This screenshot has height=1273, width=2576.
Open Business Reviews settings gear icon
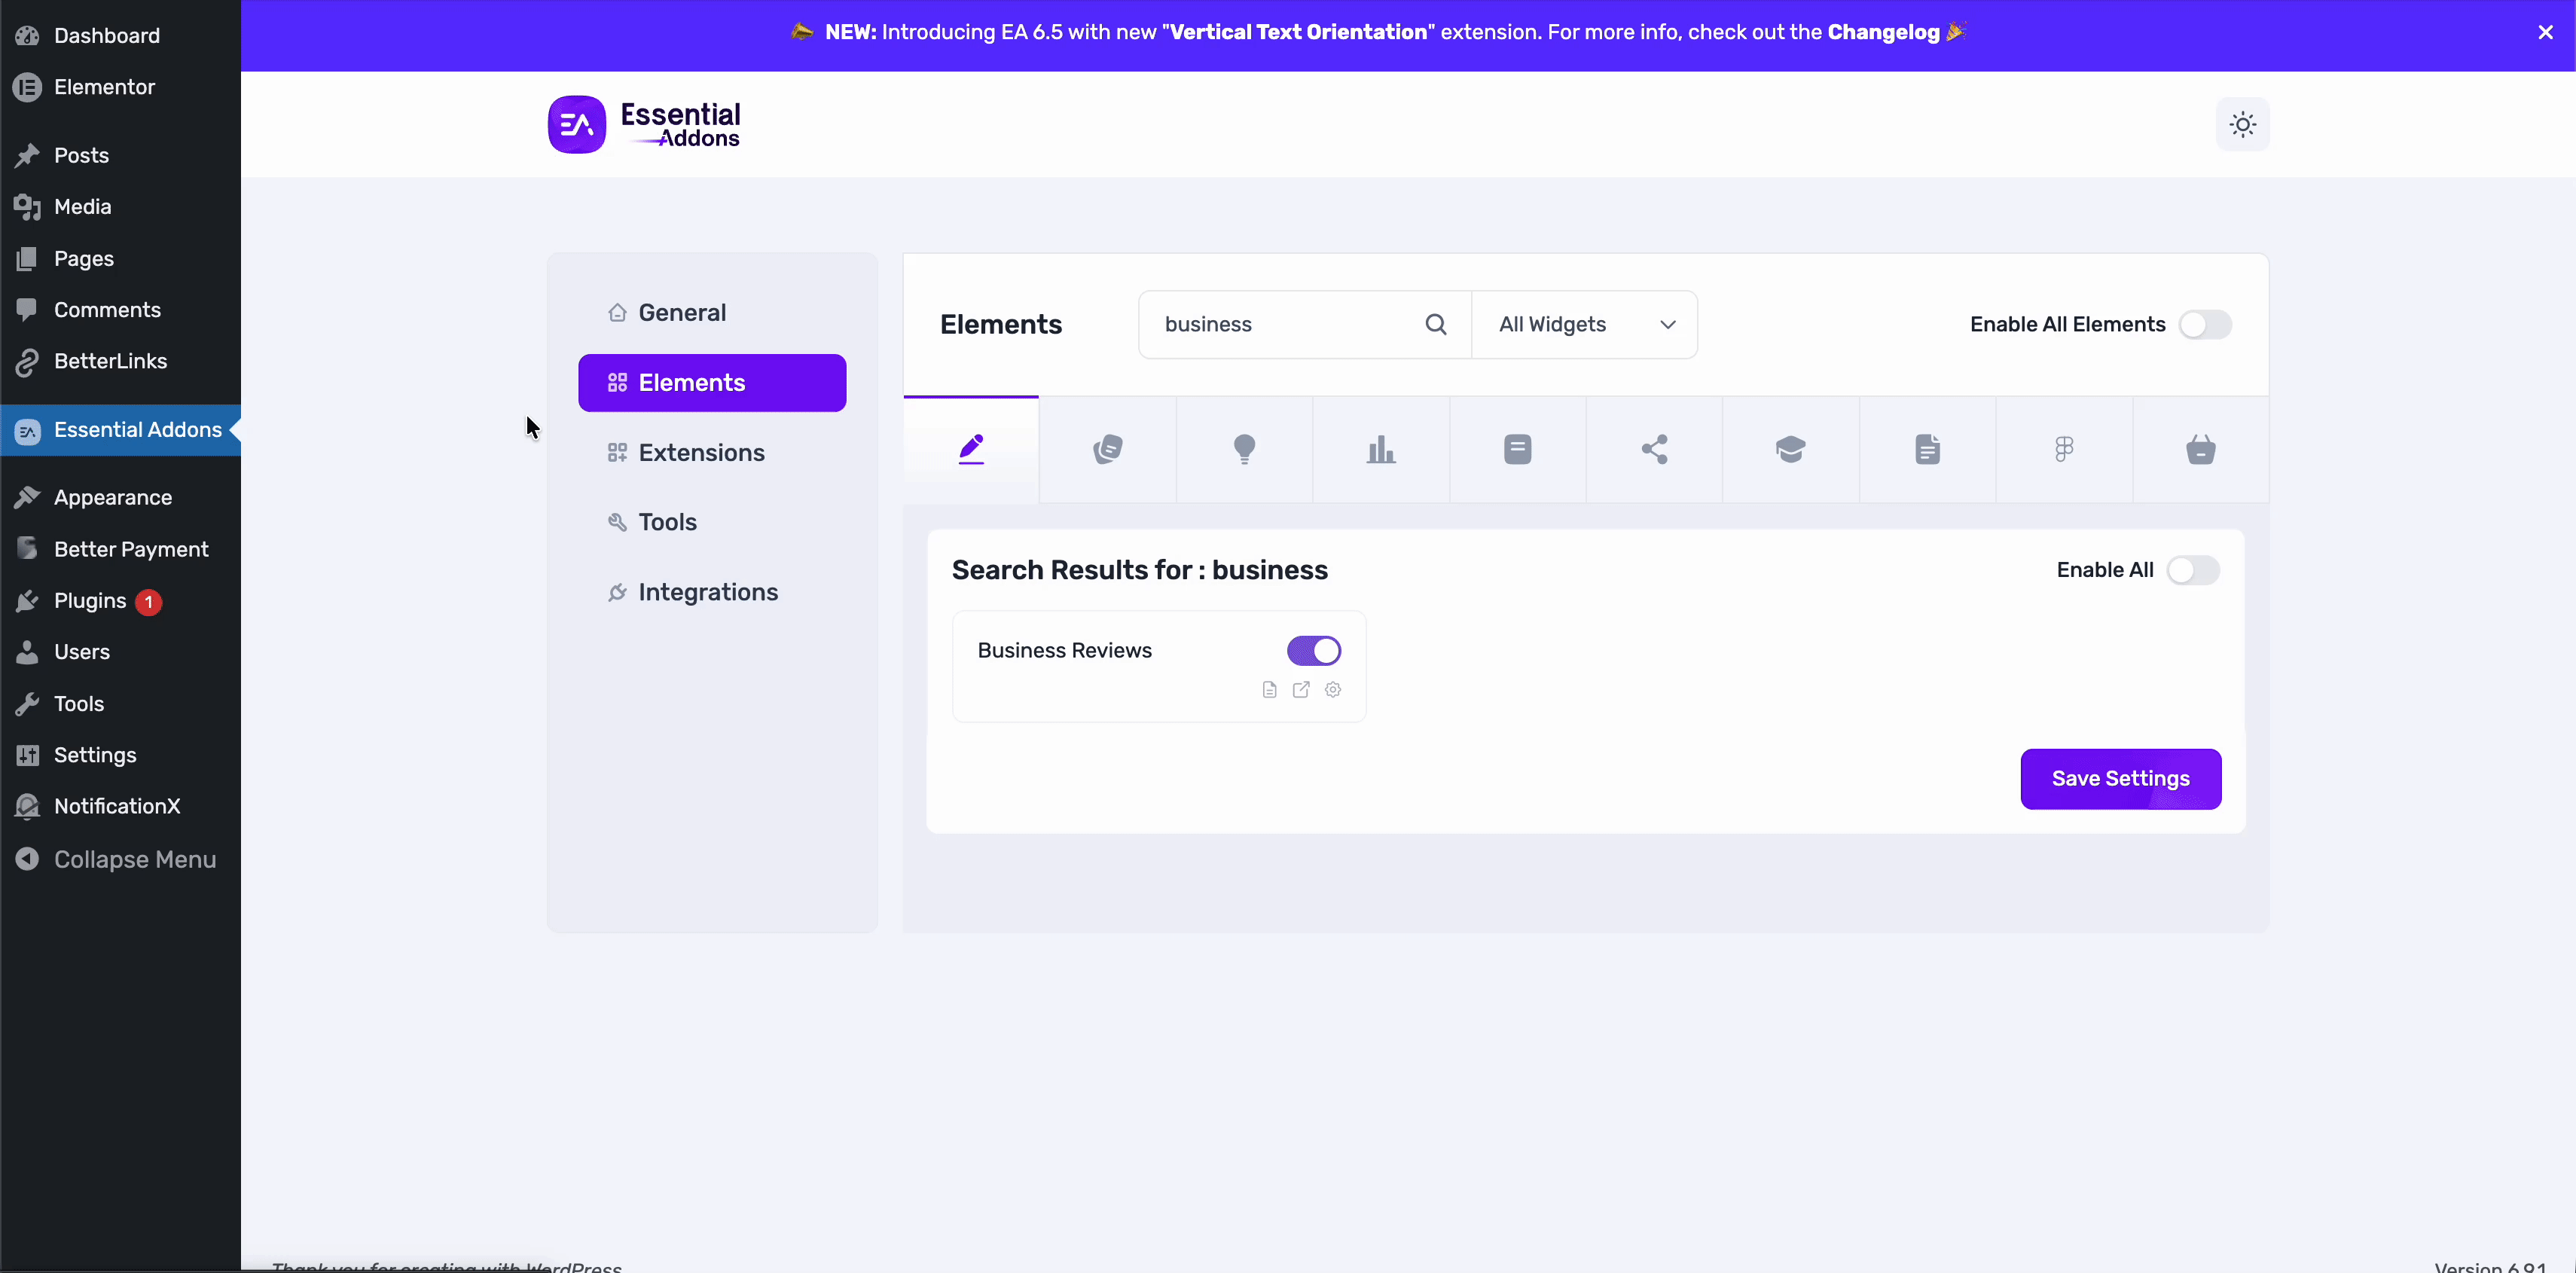click(1333, 690)
